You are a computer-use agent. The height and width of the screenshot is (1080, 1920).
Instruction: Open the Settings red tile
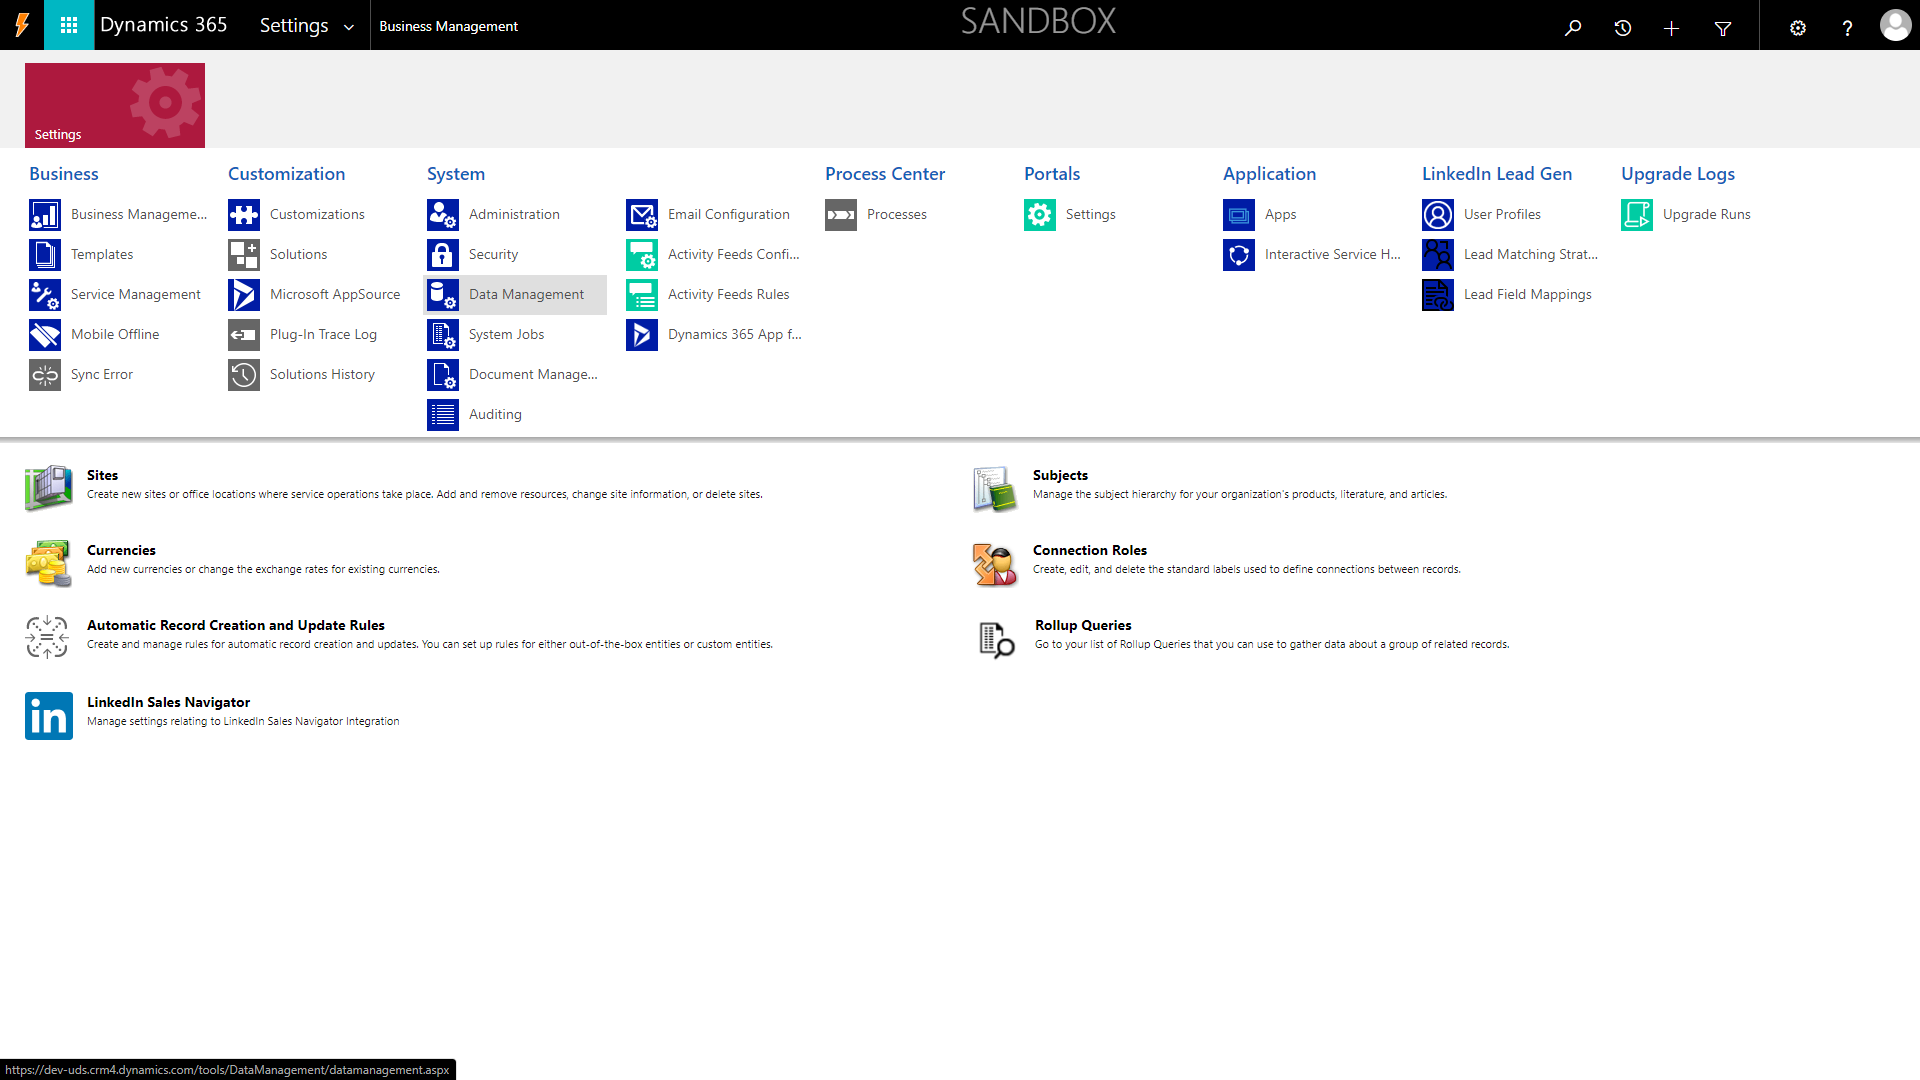pos(115,105)
